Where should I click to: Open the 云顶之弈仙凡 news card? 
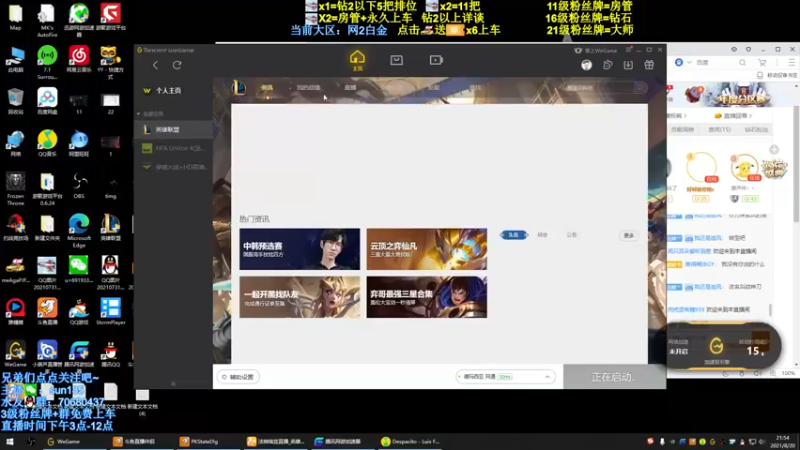[x=427, y=249]
